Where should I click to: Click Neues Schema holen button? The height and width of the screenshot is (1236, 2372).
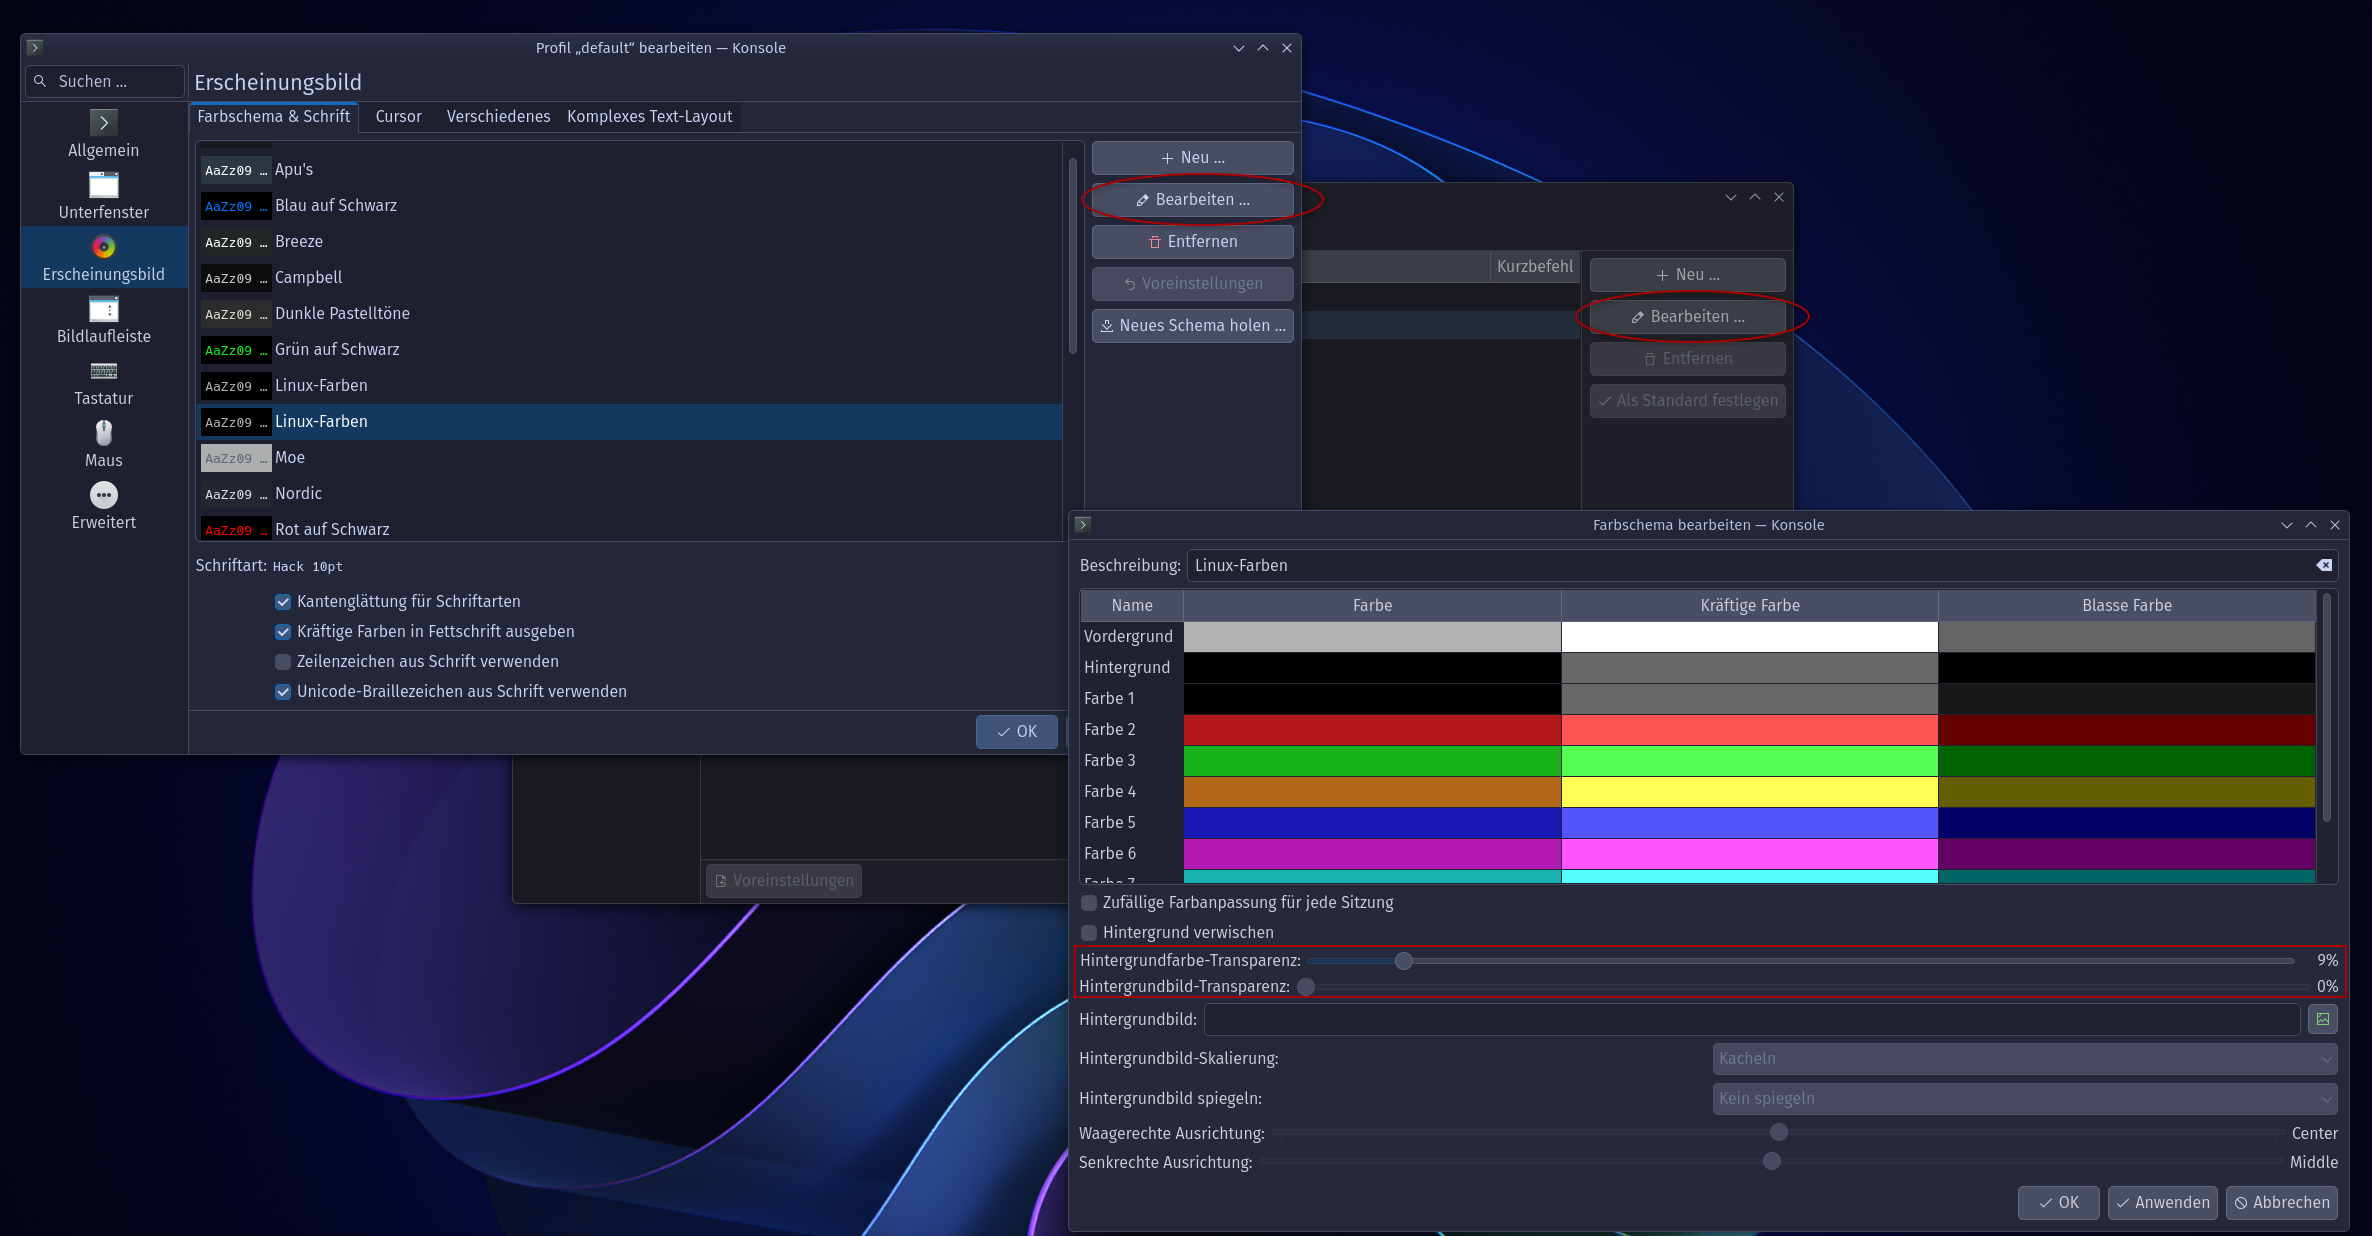[x=1192, y=326]
